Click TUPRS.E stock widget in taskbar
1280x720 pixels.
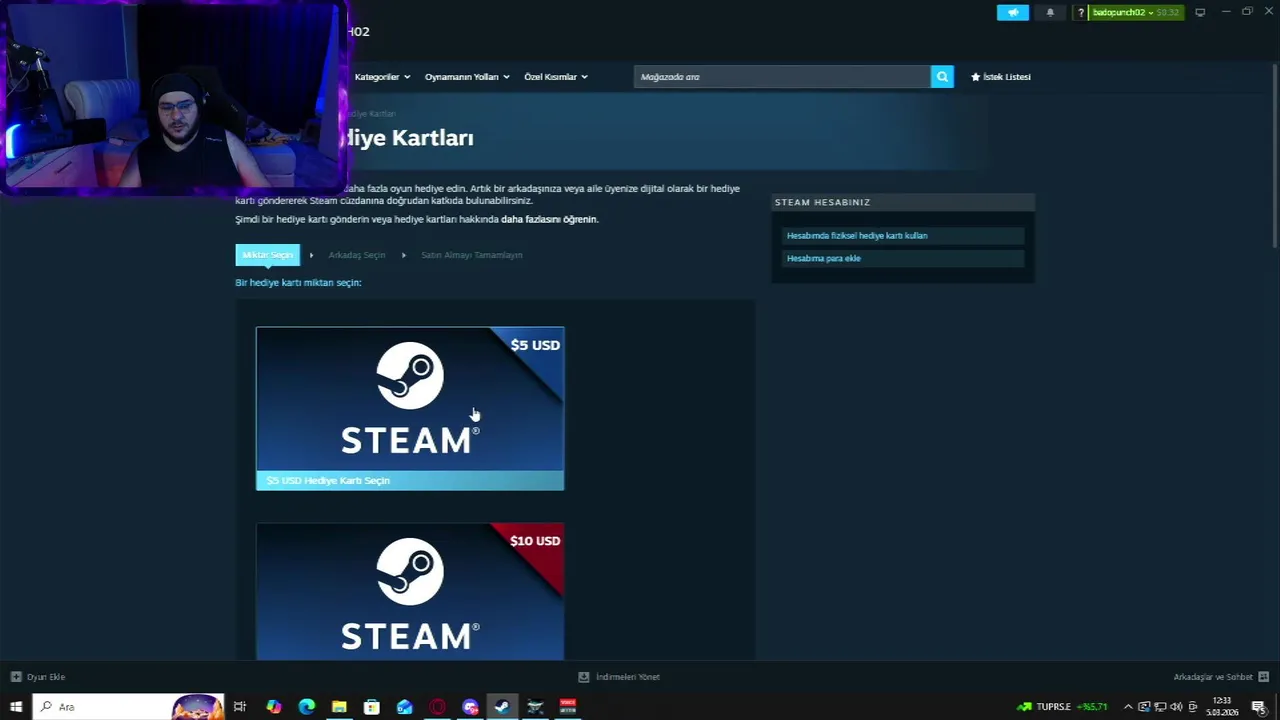(x=1062, y=707)
